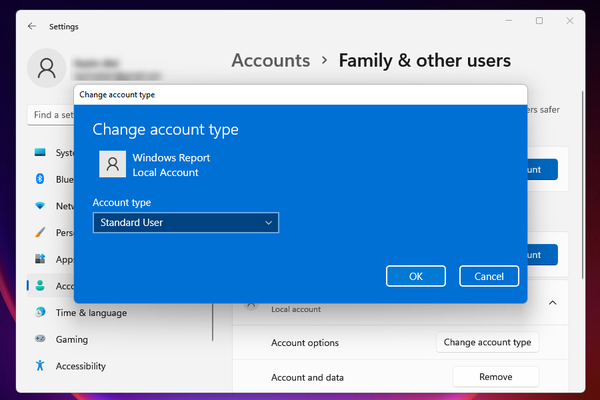Open the Accessibility section
This screenshot has height=400, width=600.
[x=80, y=366]
